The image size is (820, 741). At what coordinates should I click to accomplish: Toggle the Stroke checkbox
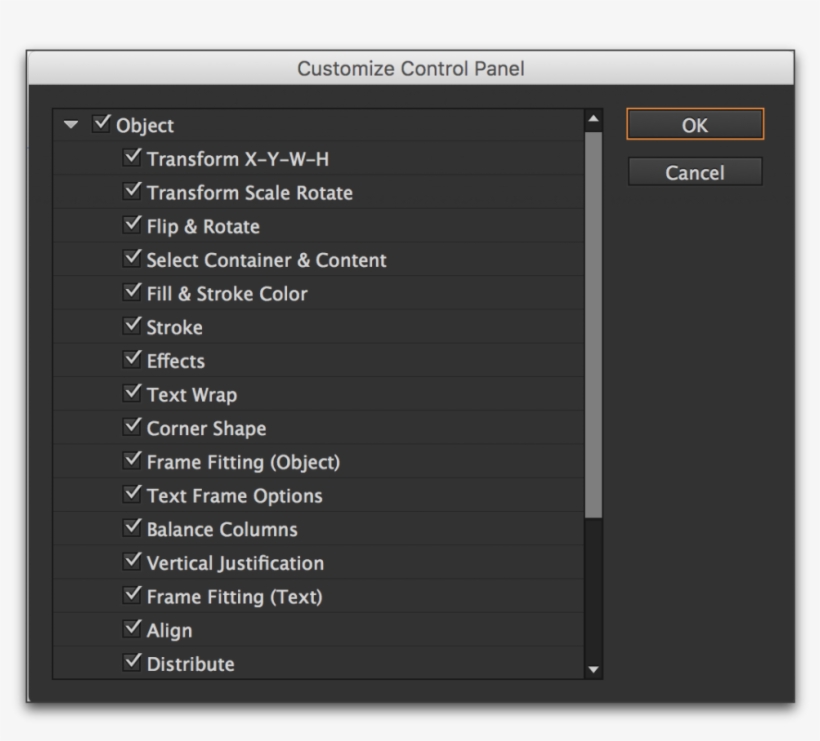pyautogui.click(x=131, y=327)
